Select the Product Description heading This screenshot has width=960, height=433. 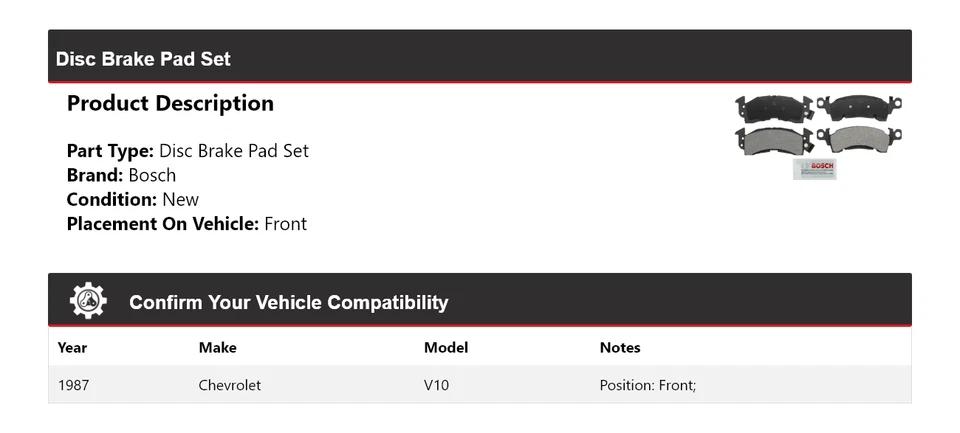(170, 103)
